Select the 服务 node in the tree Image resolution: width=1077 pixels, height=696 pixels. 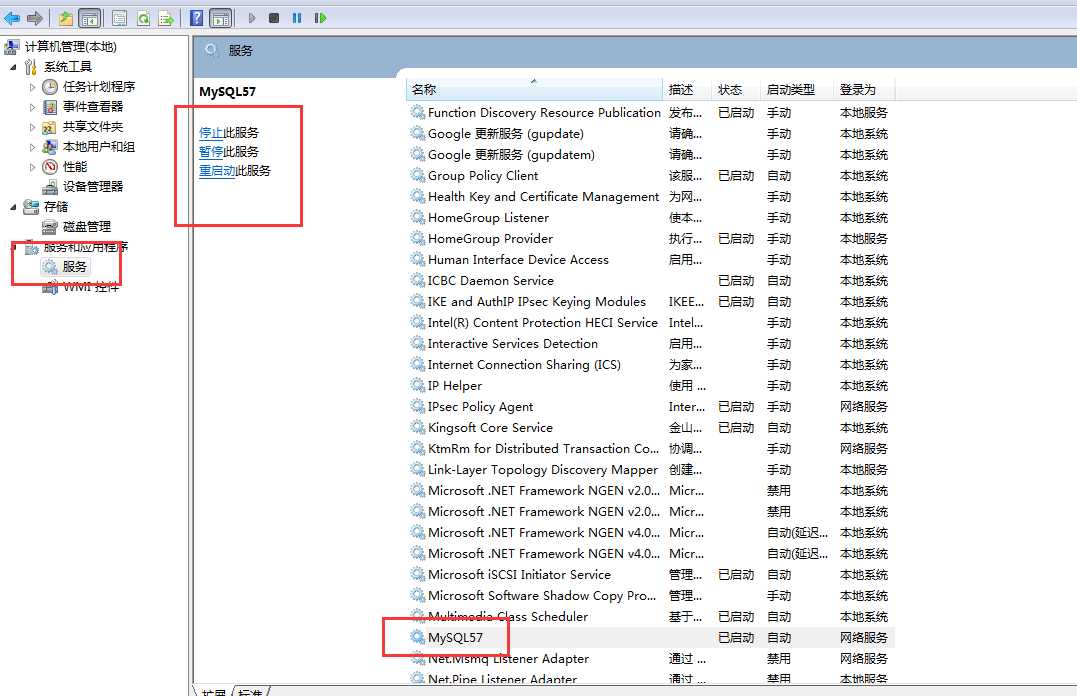point(74,267)
